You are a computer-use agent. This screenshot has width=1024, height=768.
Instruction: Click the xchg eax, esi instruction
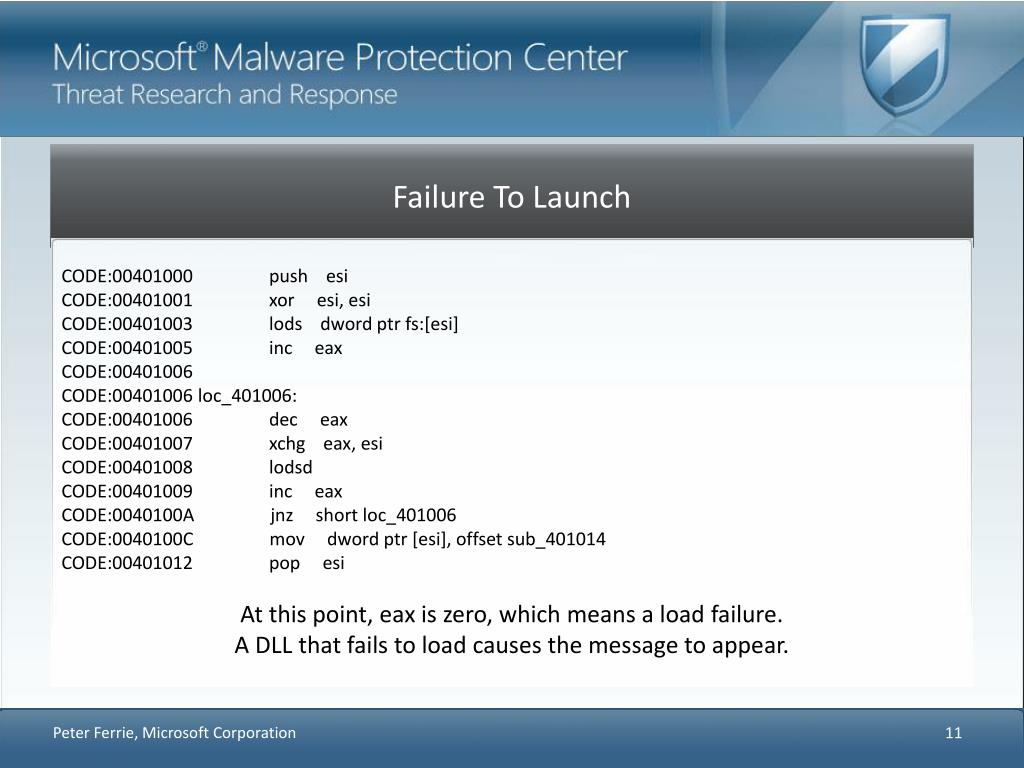pos(325,443)
